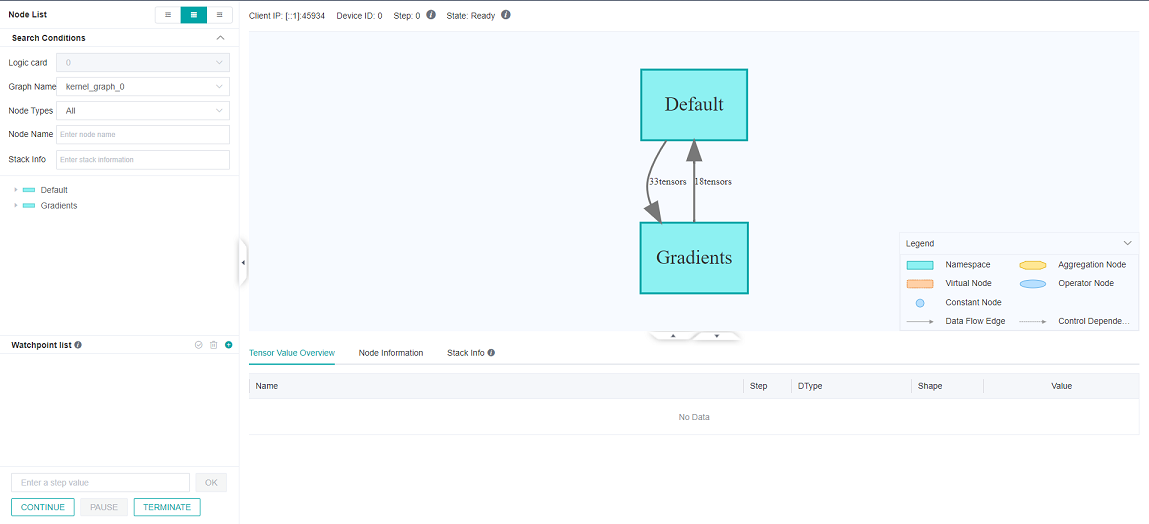Click the delete watchpoint trash icon
Image resolution: width=1149 pixels, height=524 pixels.
[x=213, y=345]
